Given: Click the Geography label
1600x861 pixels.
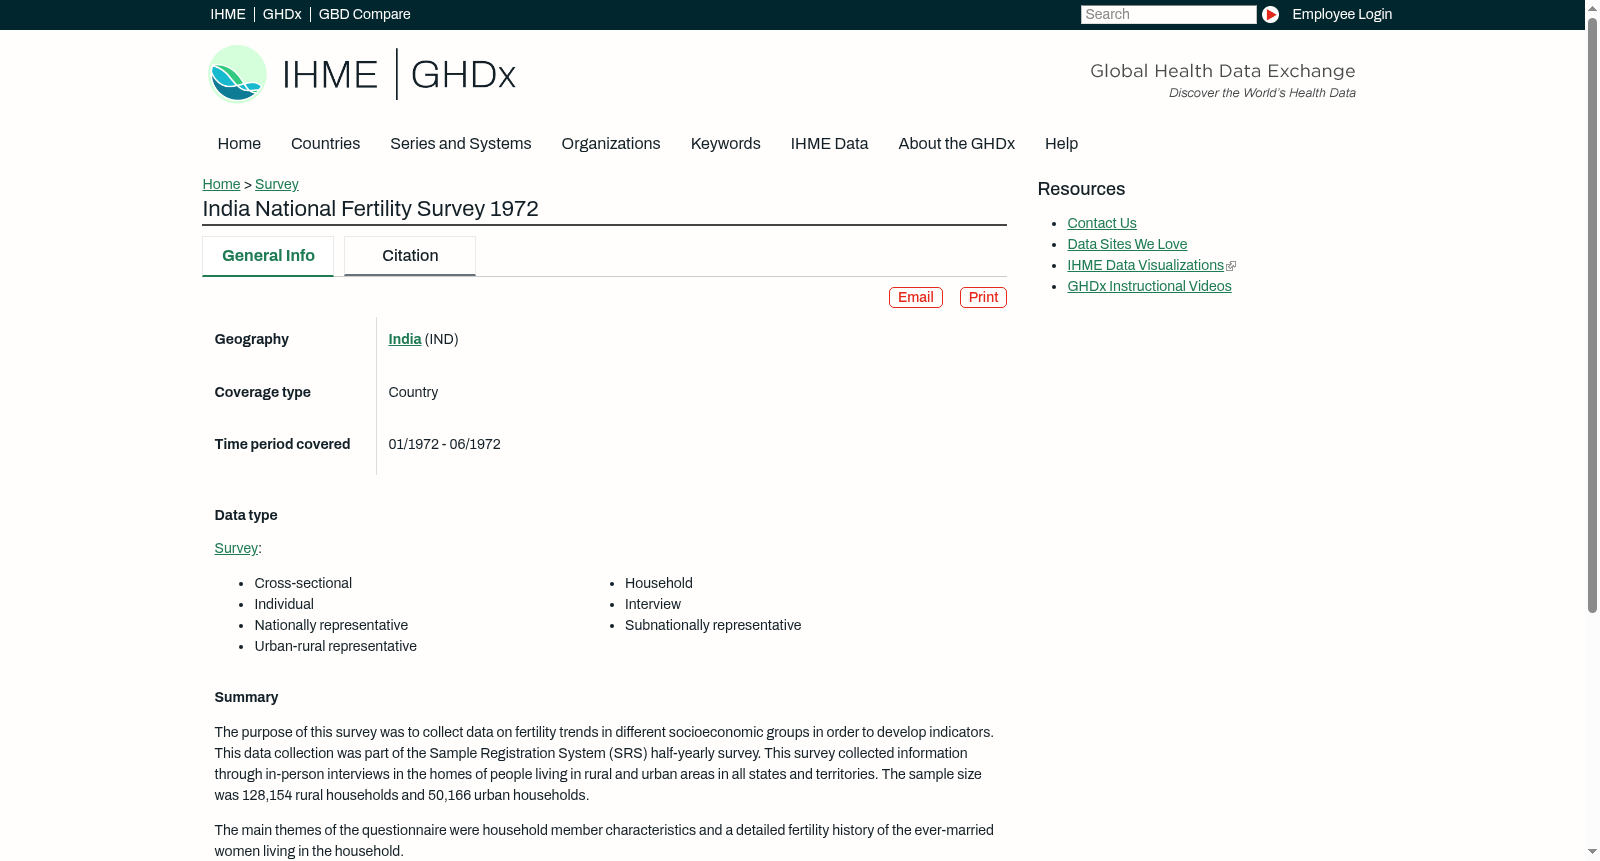Looking at the screenshot, I should 251,339.
